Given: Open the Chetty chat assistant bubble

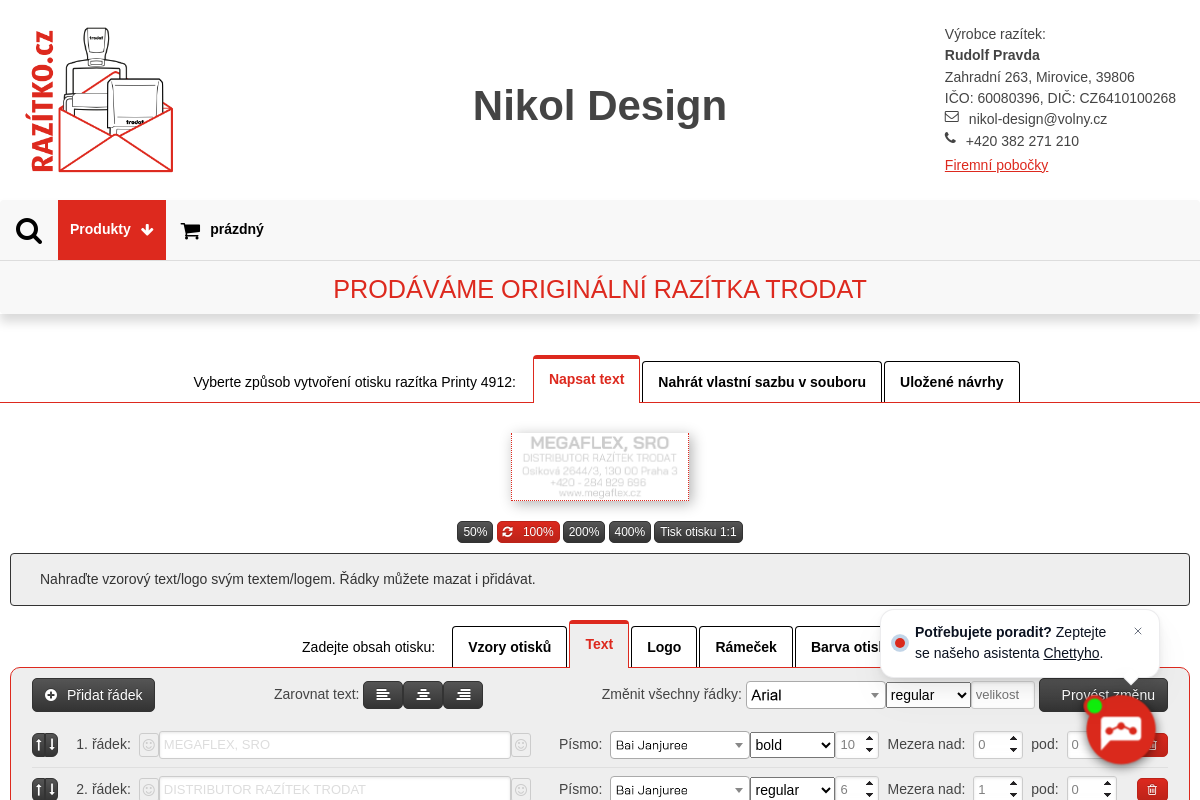Looking at the screenshot, I should (1121, 731).
